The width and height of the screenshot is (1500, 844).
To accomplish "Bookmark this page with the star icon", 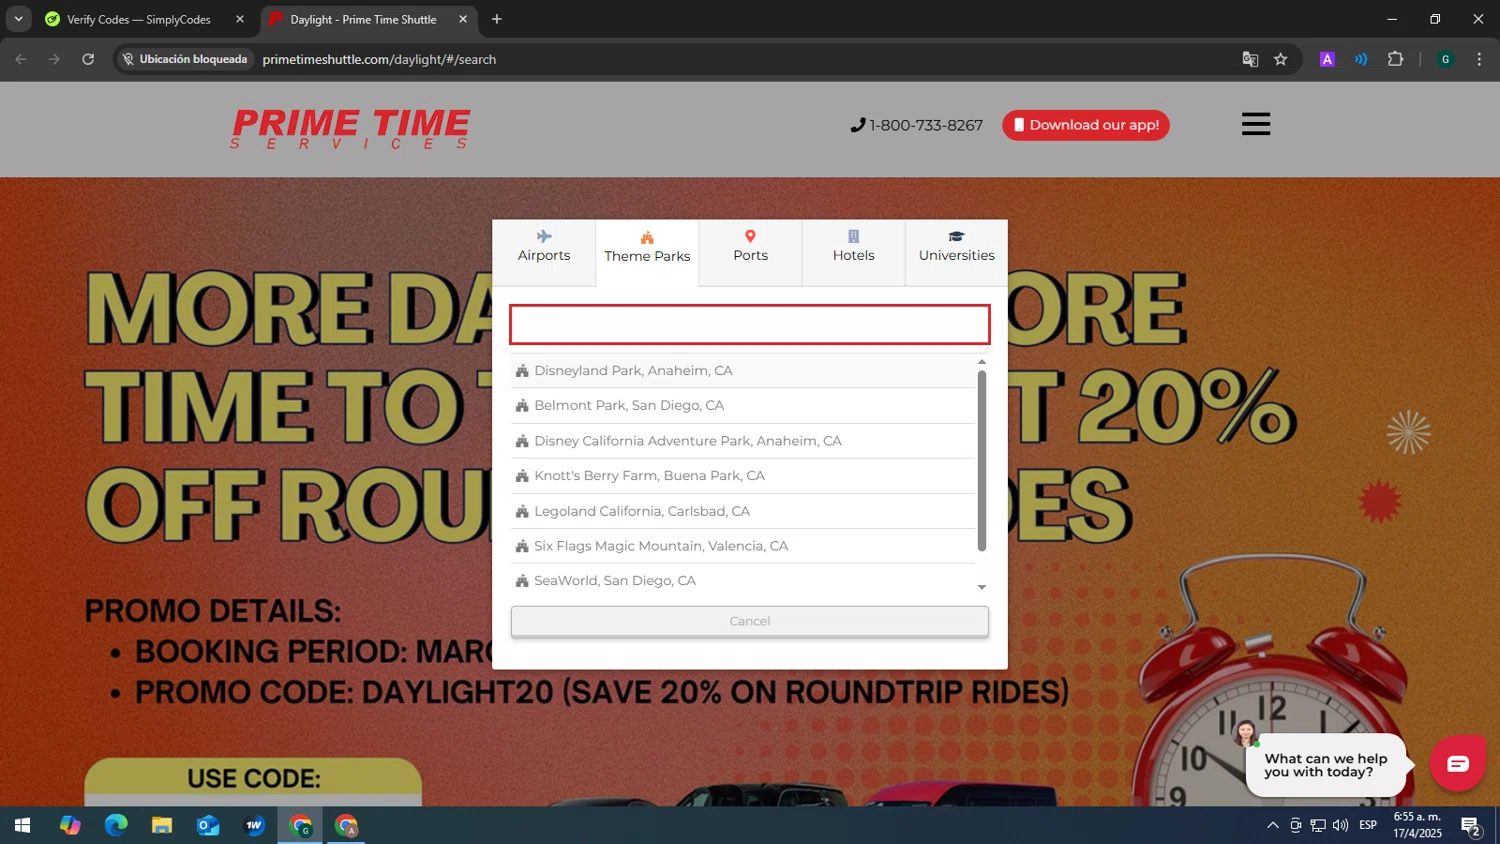I will [1281, 59].
